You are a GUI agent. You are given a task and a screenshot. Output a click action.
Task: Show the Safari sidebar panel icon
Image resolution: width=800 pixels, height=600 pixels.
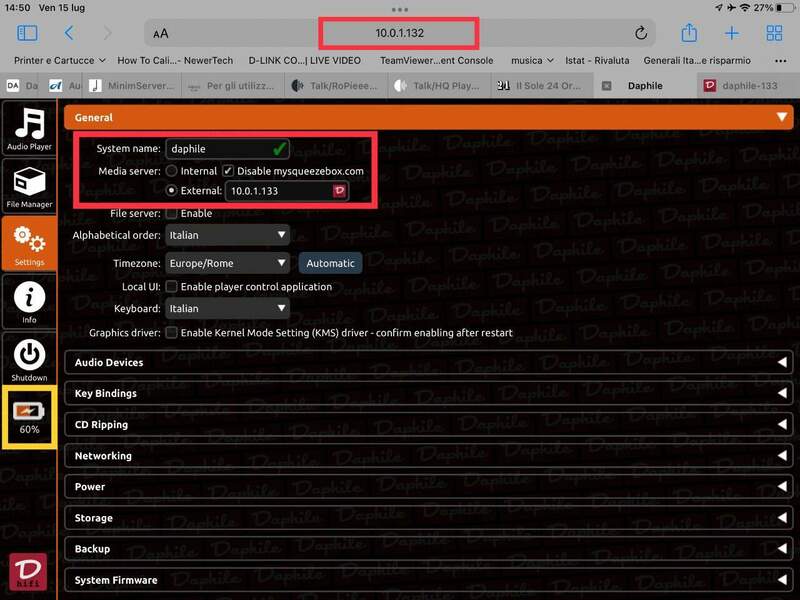coord(27,33)
